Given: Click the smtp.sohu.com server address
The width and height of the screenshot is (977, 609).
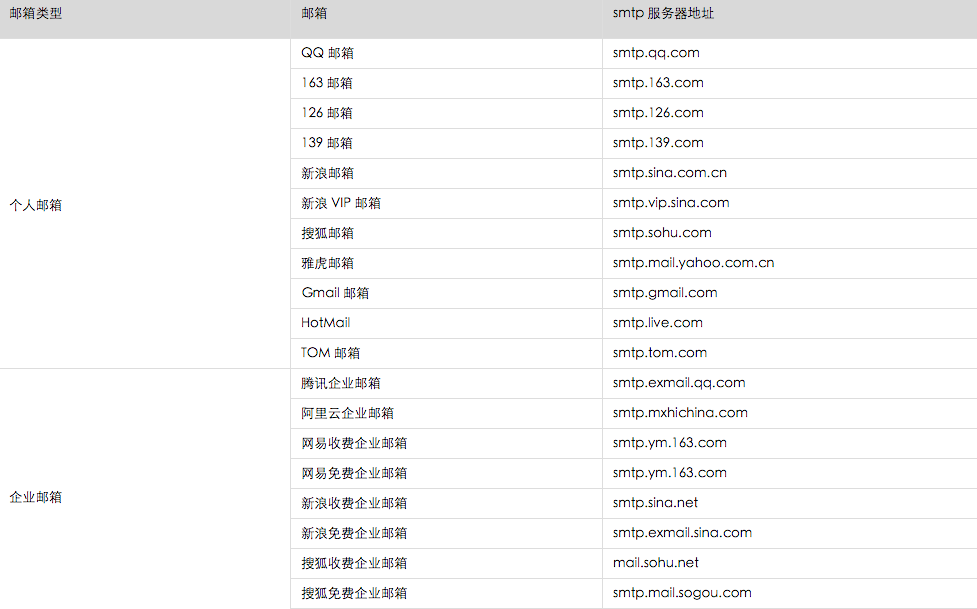Looking at the screenshot, I should coord(662,233).
